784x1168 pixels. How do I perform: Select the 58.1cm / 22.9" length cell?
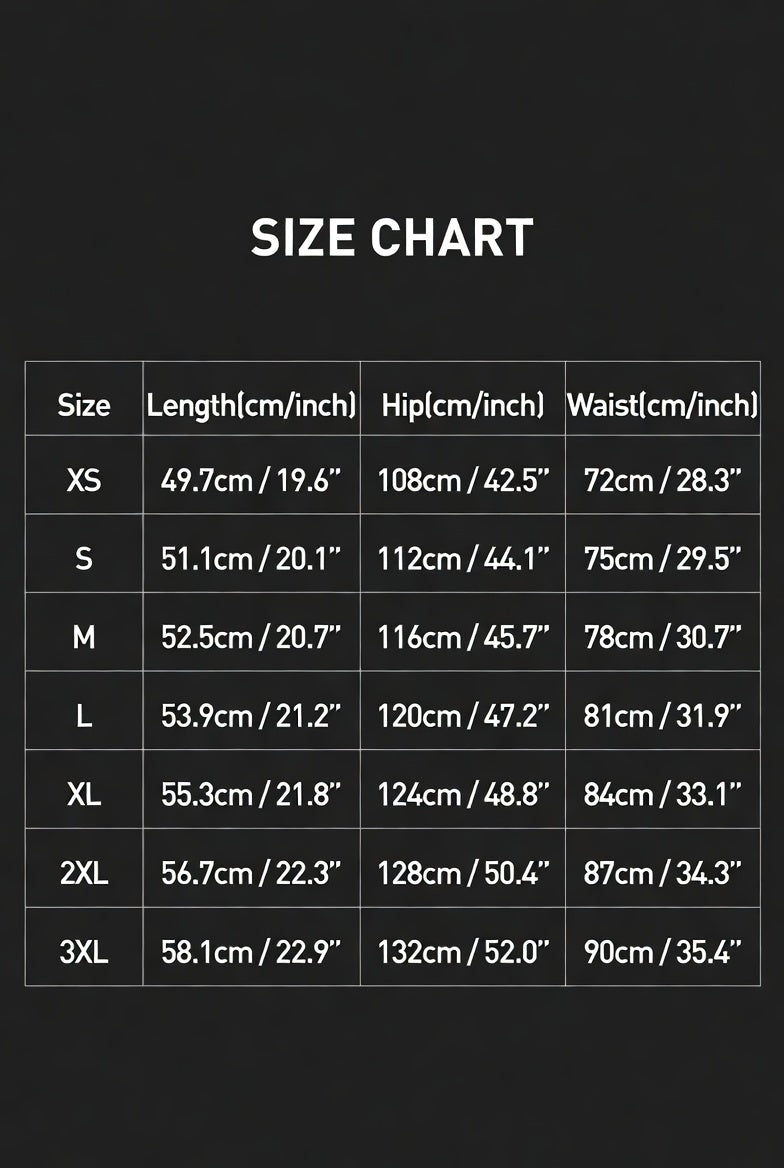[x=251, y=953]
